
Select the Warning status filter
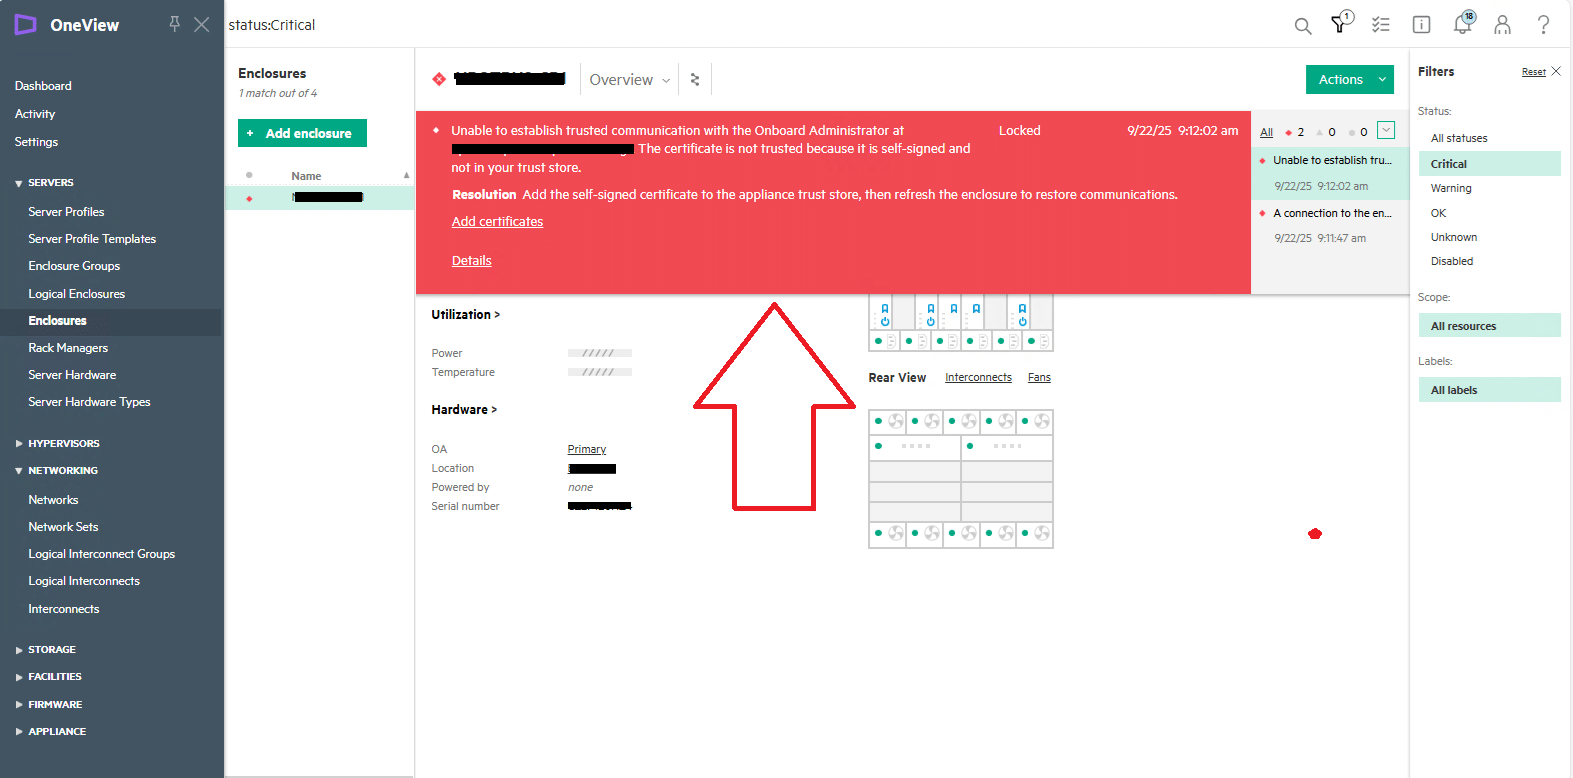1450,188
